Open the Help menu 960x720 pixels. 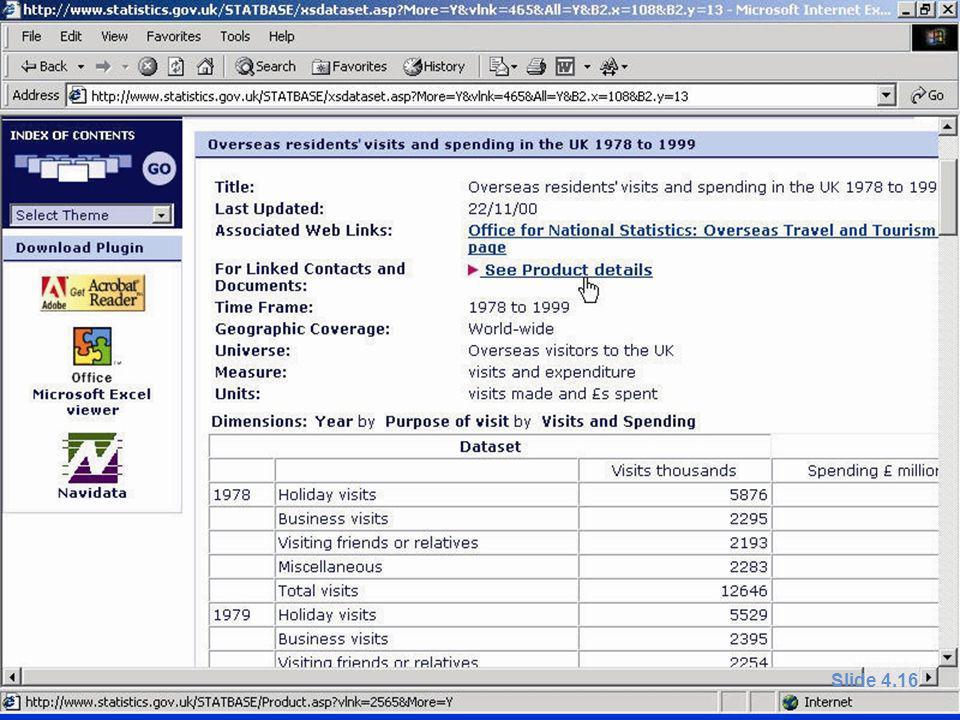[x=281, y=37]
